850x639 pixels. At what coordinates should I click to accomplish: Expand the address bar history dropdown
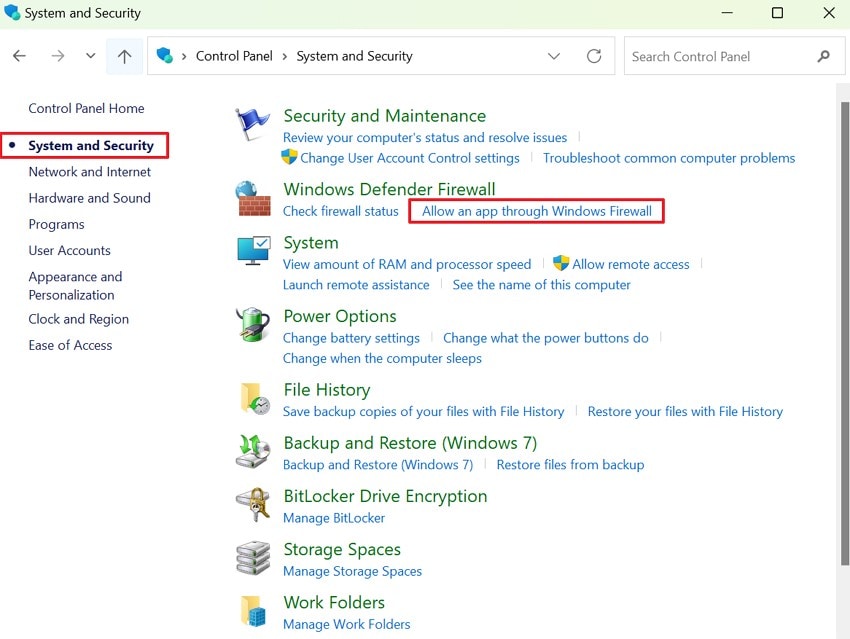(x=553, y=56)
